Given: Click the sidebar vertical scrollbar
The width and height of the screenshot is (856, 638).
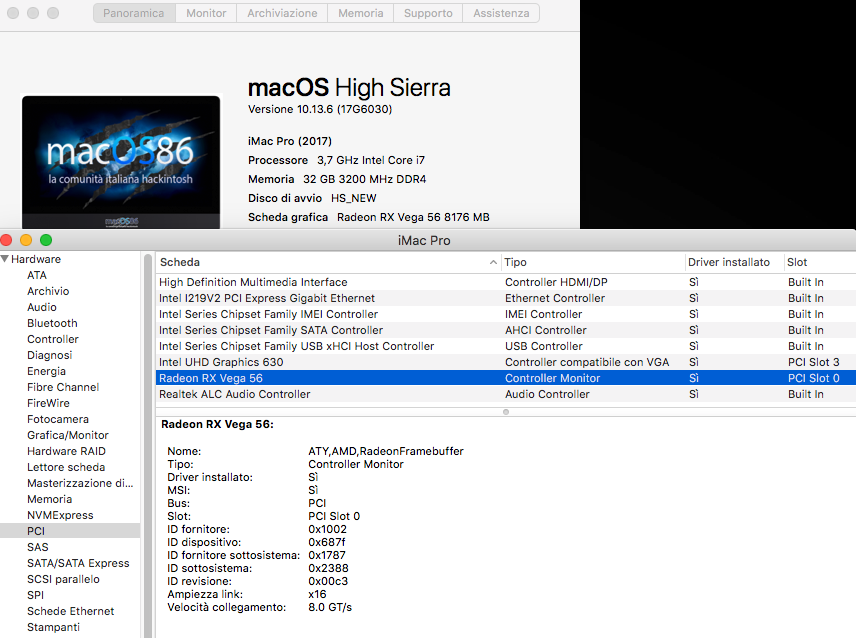Looking at the screenshot, I should click(147, 445).
